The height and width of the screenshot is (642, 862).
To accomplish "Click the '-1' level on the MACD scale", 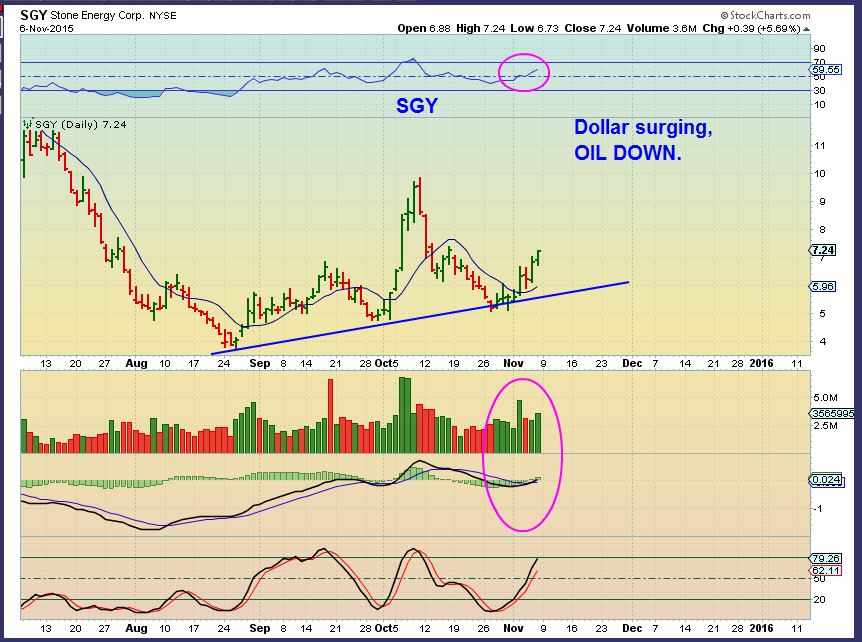I will pos(819,509).
